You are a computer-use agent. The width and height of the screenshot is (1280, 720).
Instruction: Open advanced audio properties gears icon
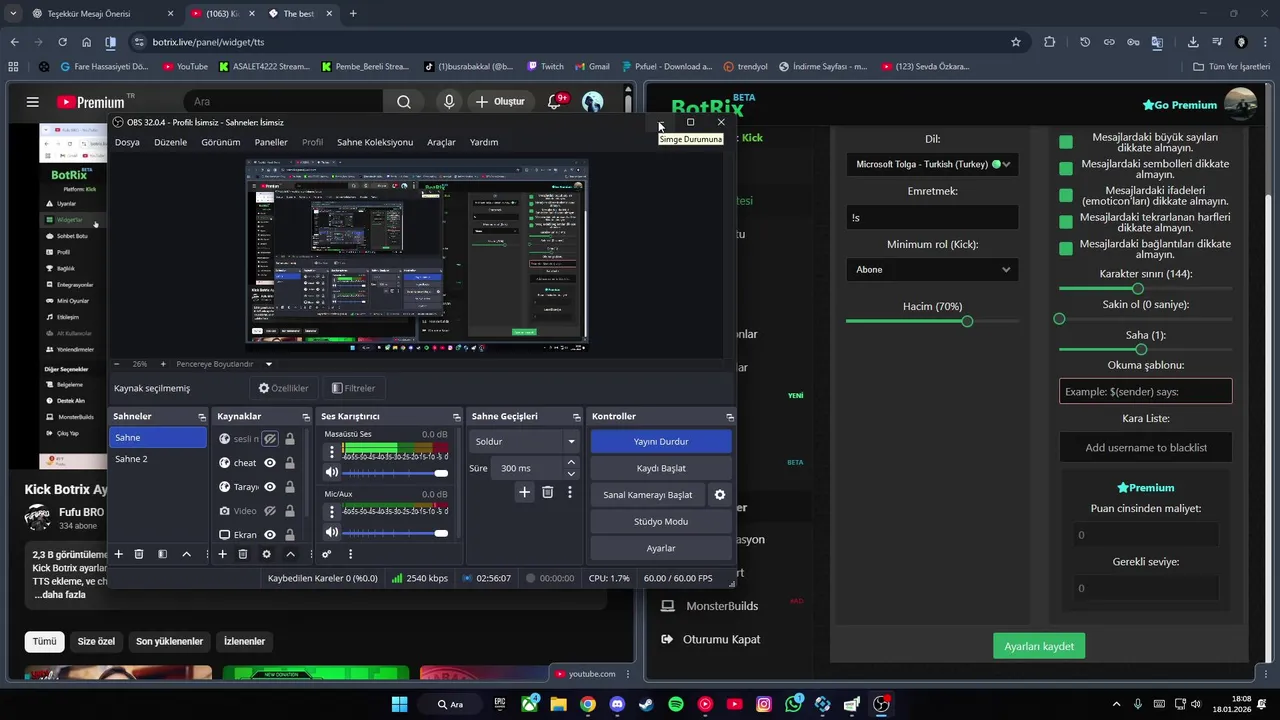[326, 554]
